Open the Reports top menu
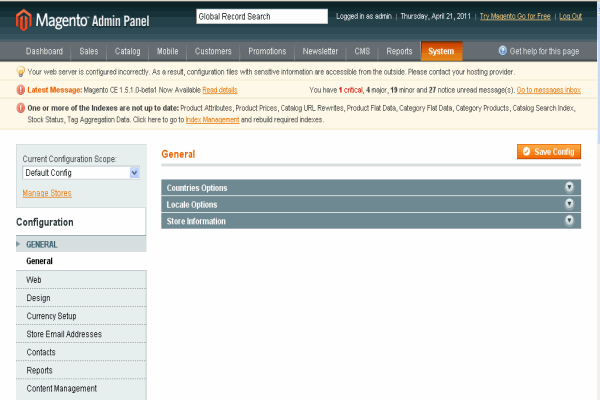 (399, 51)
